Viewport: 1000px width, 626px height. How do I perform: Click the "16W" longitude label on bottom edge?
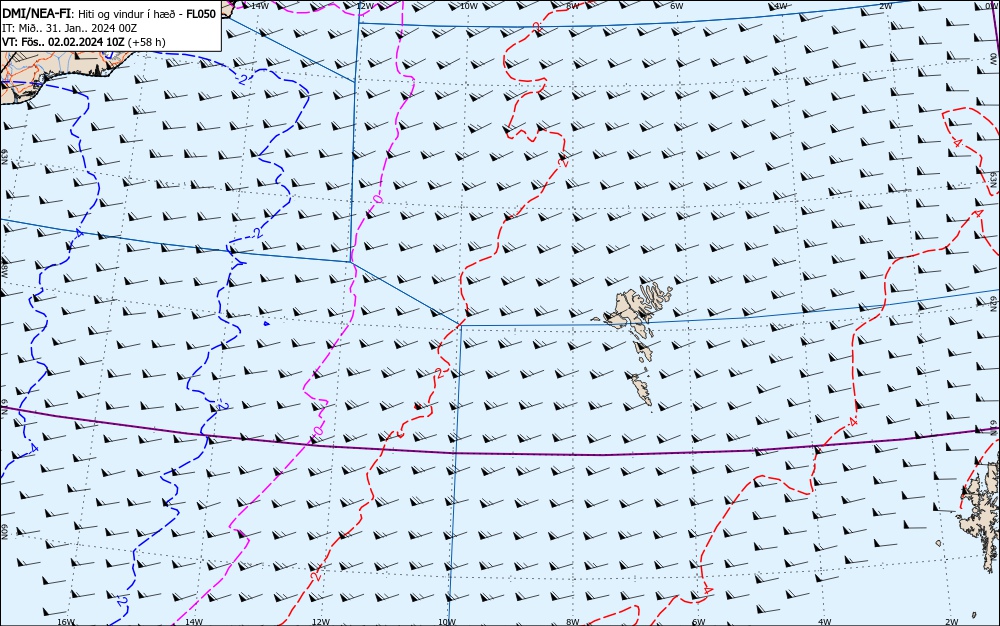tap(66, 622)
